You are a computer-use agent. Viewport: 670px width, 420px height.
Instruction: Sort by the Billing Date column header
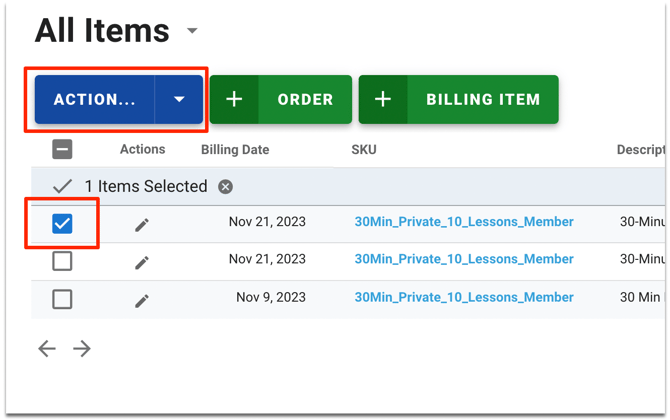[x=235, y=150]
